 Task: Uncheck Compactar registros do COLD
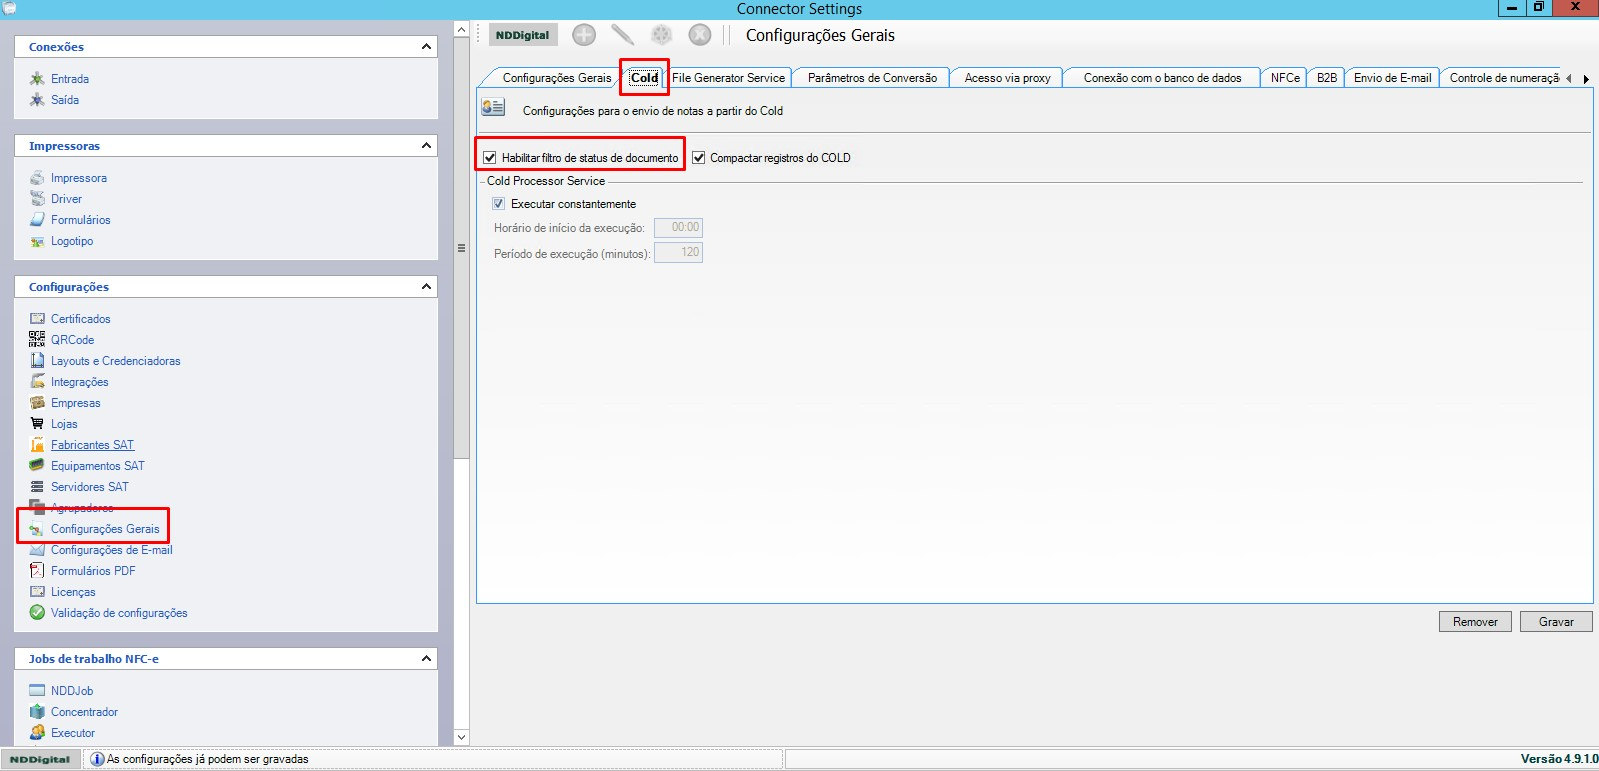click(699, 158)
